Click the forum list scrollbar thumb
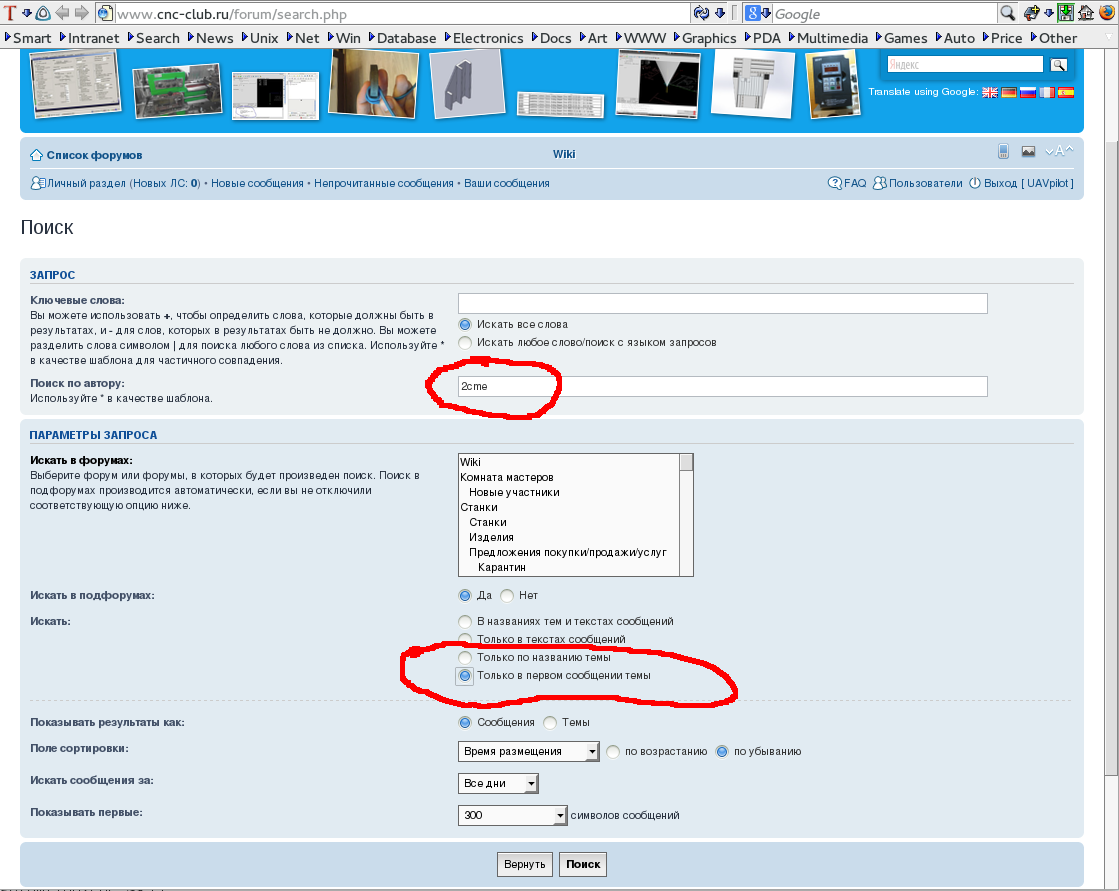Image resolution: width=1119 pixels, height=891 pixels. (x=687, y=463)
